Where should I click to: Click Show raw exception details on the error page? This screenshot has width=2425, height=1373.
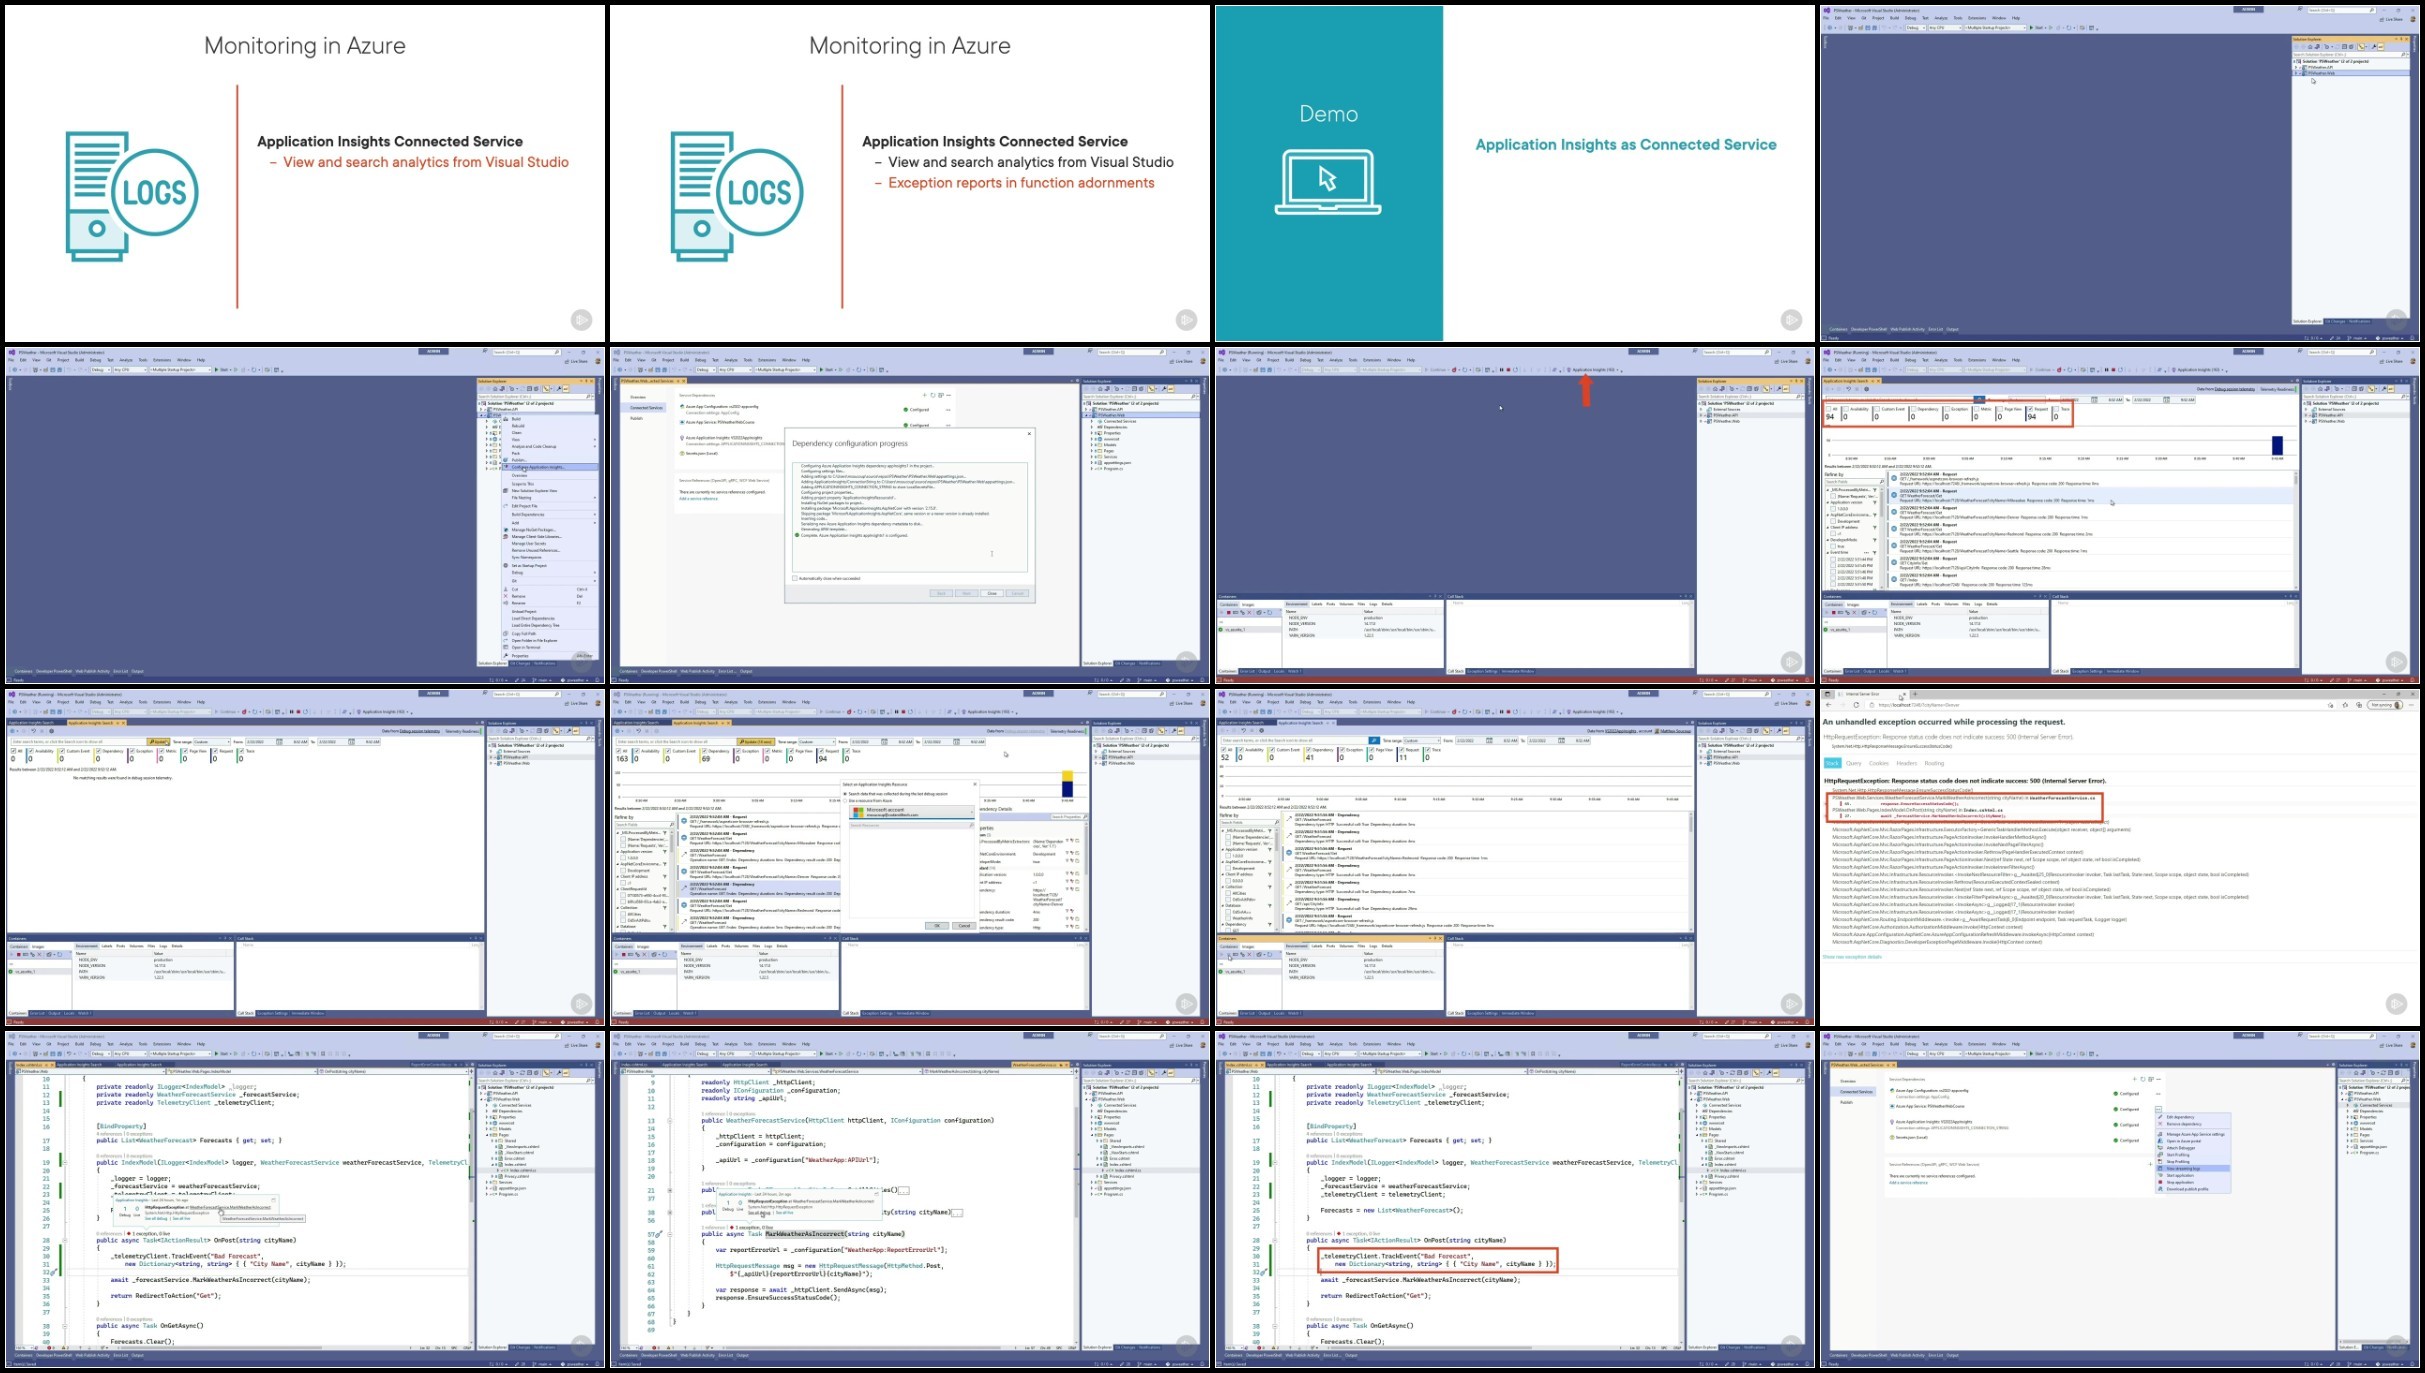click(1853, 957)
